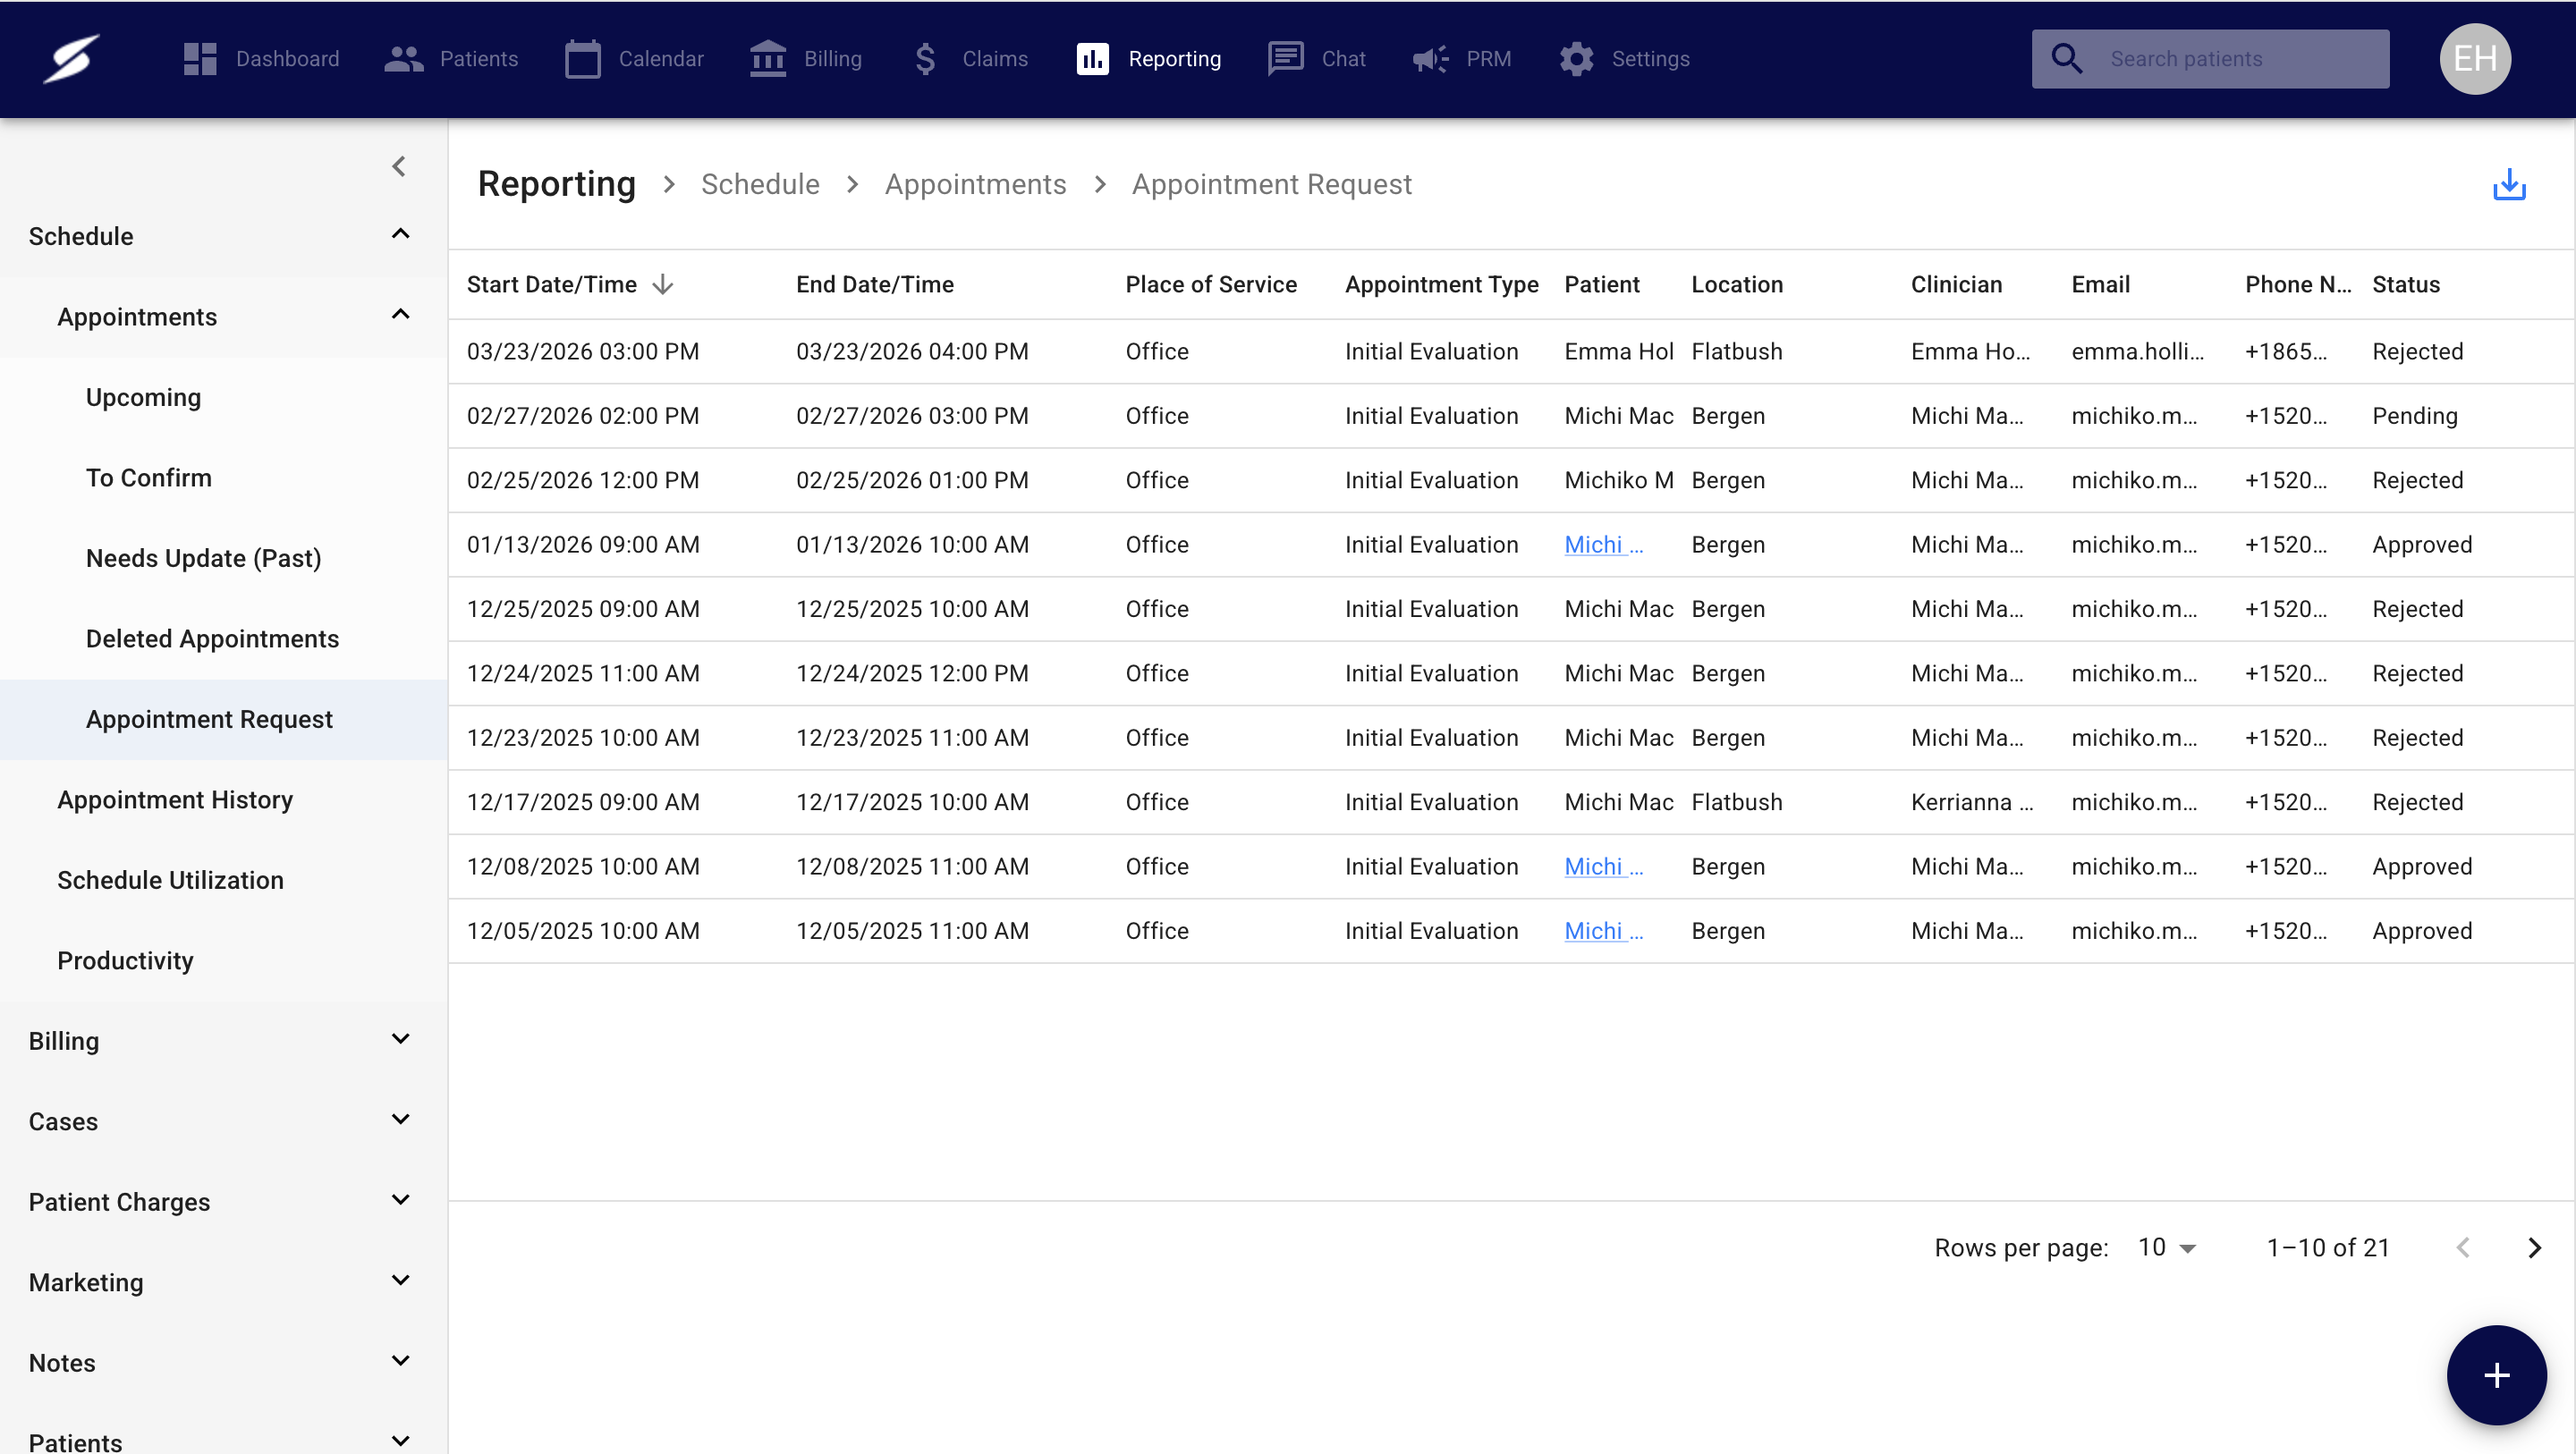The image size is (2576, 1454).
Task: Open the PRM megaphone icon
Action: point(1430,59)
